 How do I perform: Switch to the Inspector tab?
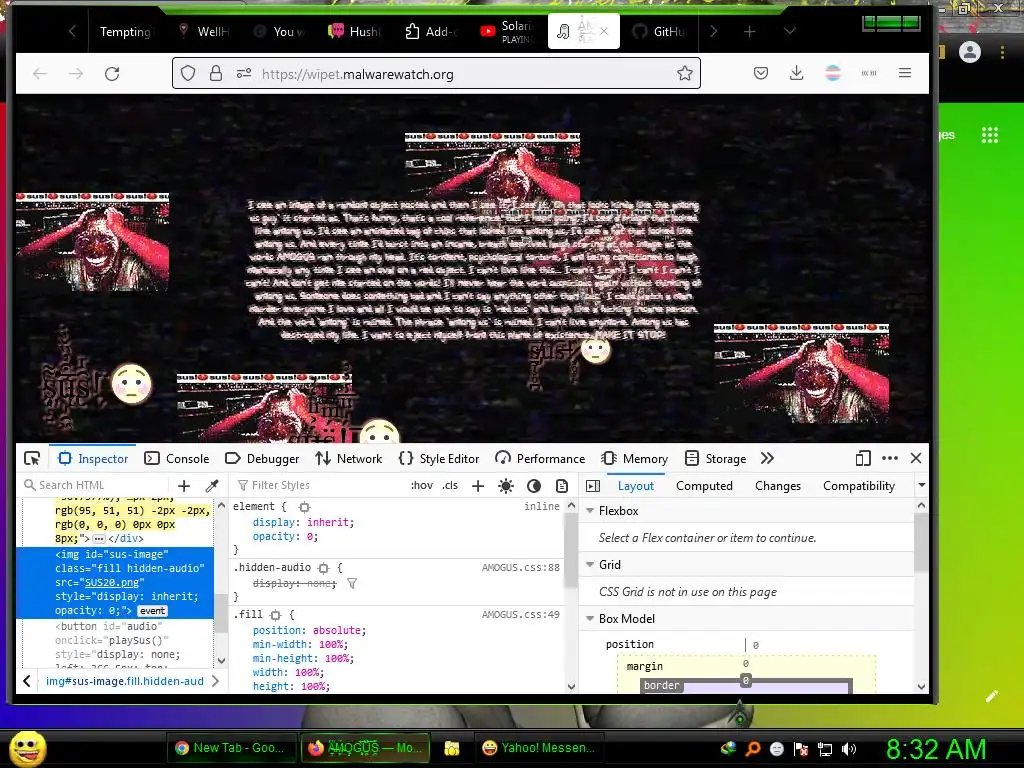(93, 458)
